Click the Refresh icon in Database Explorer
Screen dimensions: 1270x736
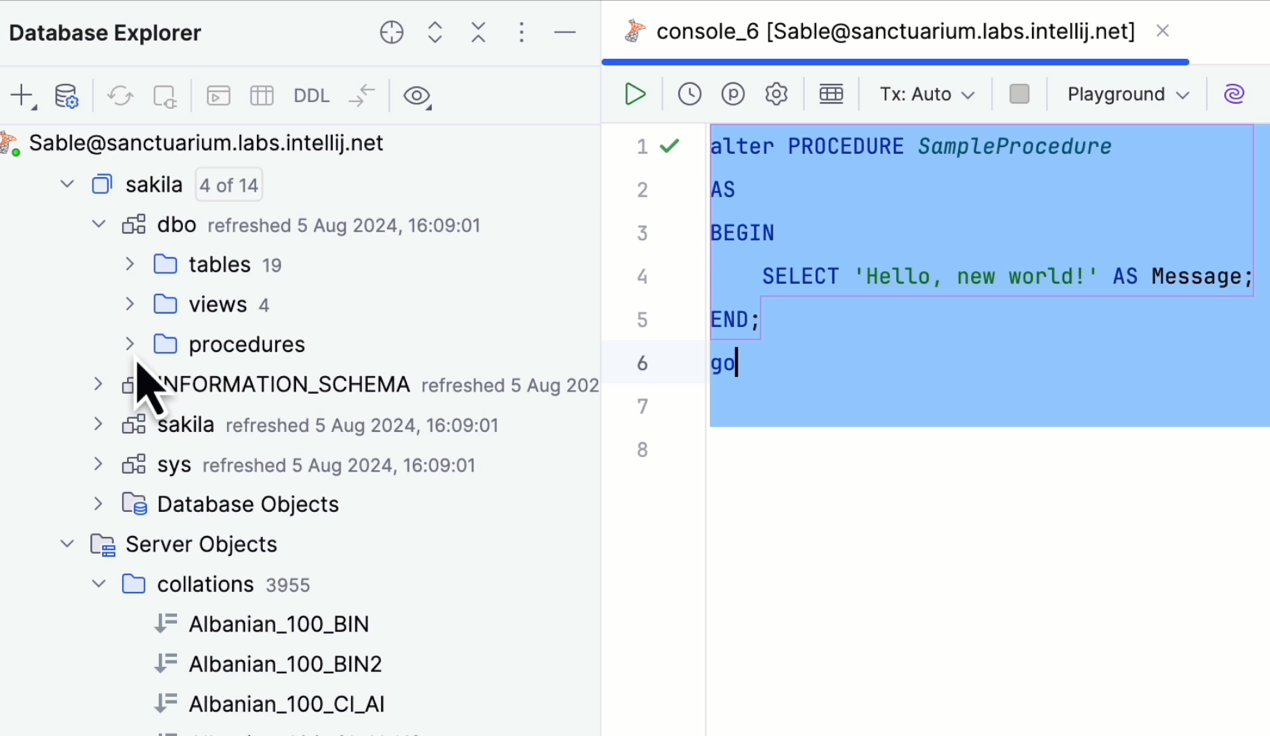(121, 96)
